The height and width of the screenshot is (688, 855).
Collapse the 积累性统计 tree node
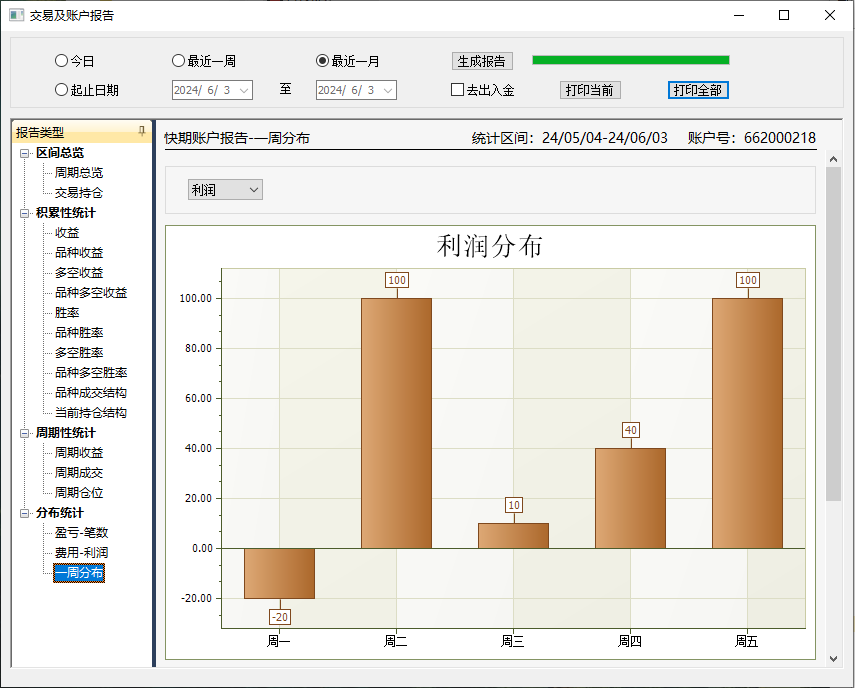click(25, 213)
